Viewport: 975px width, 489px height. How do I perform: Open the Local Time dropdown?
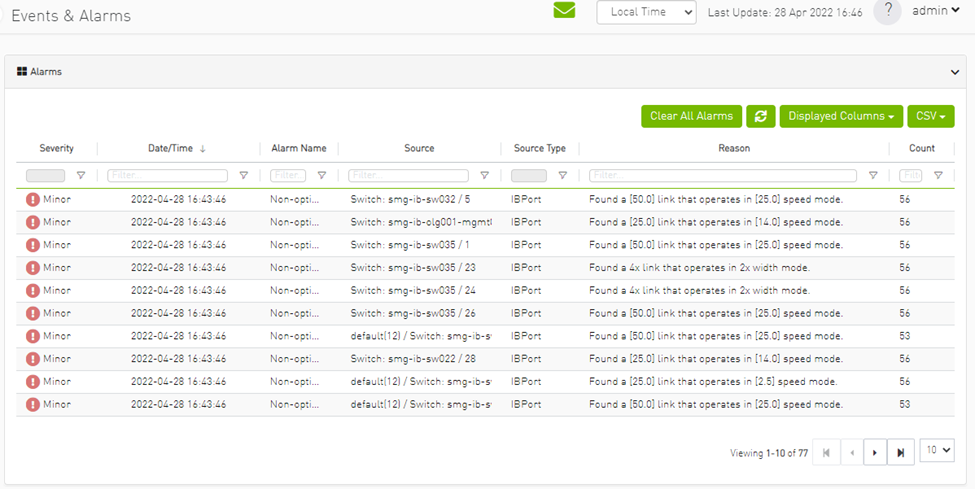[646, 12]
